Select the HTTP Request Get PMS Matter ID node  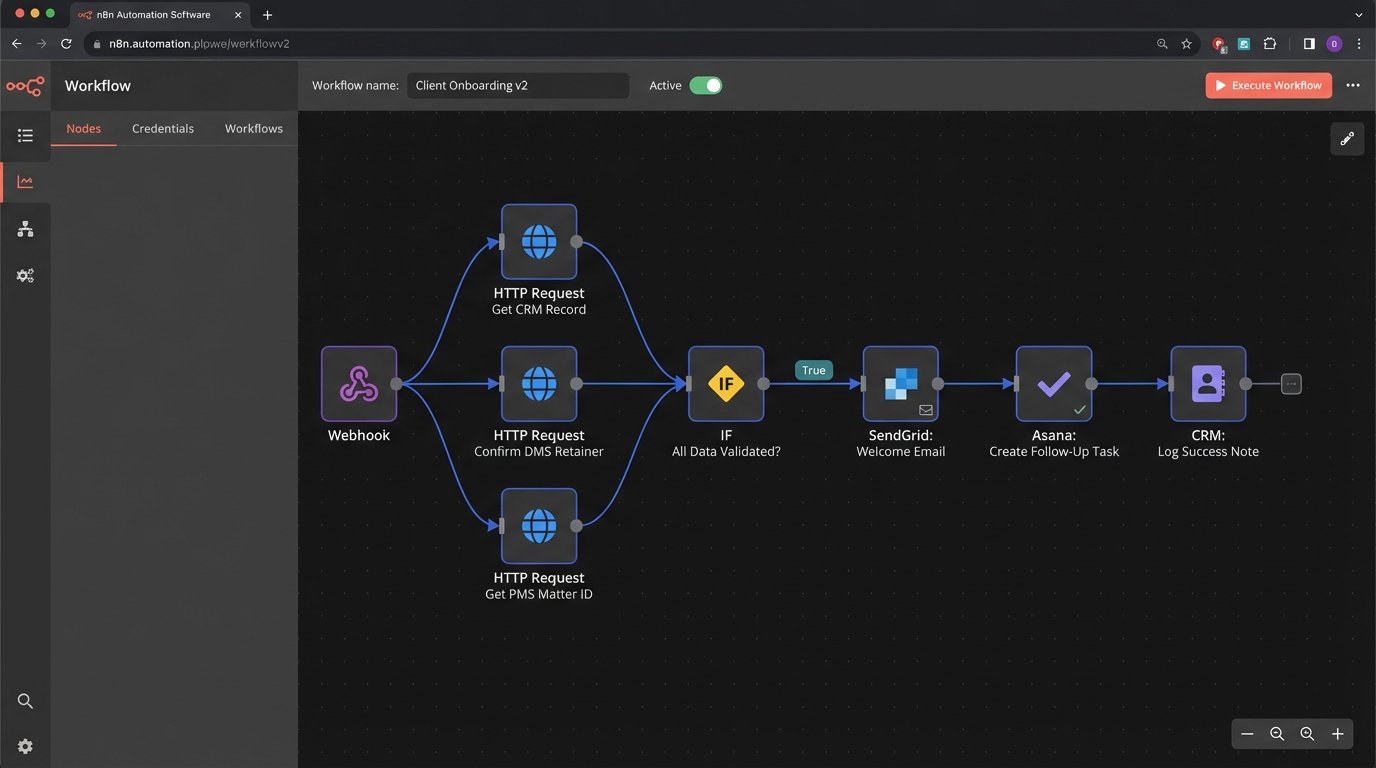(x=539, y=525)
